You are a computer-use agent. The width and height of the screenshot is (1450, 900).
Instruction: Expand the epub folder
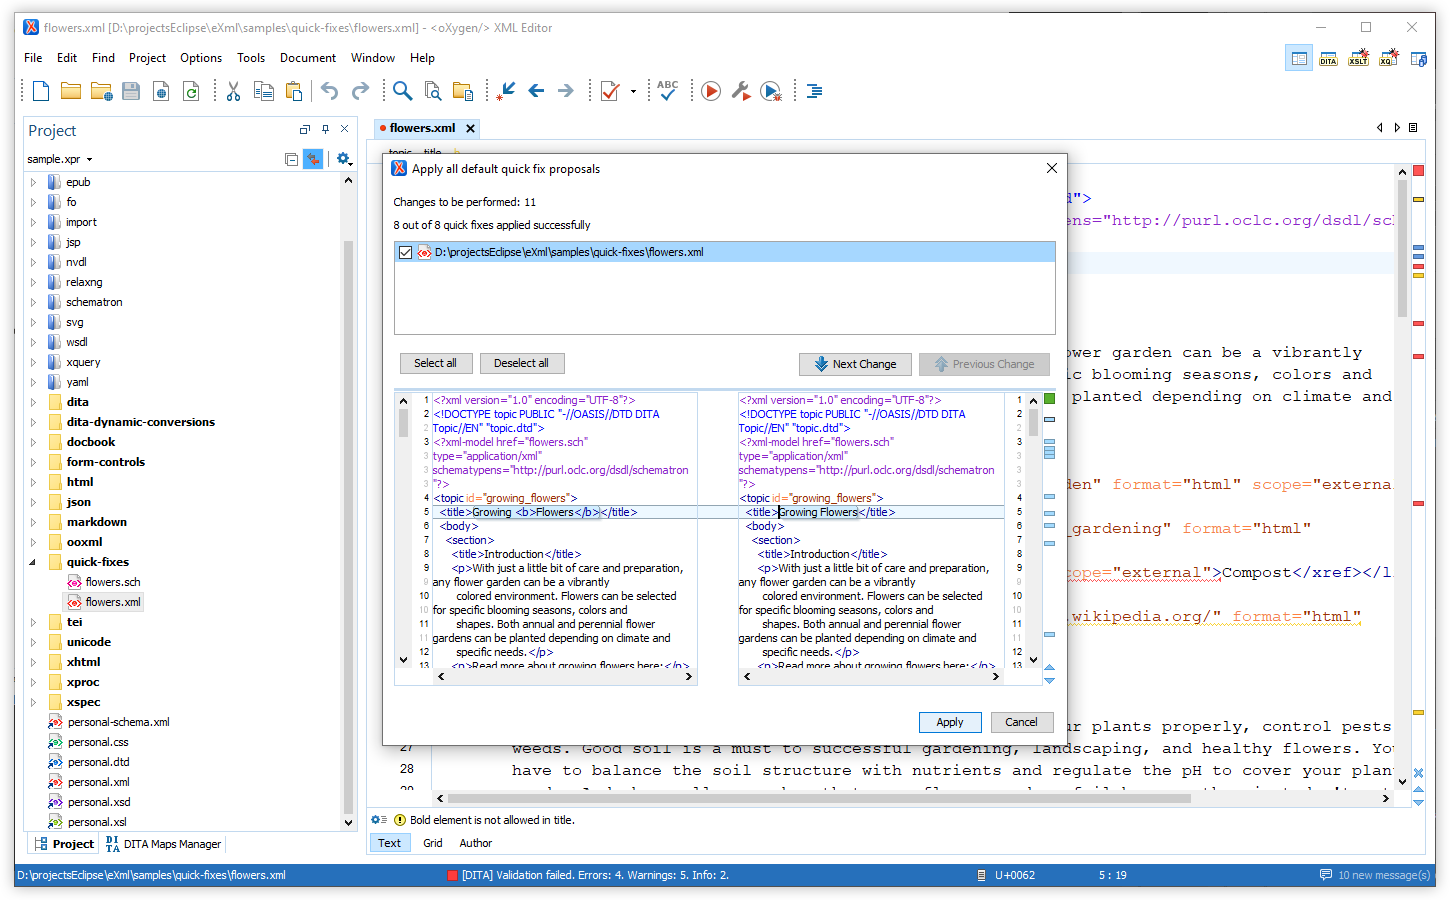(x=33, y=182)
